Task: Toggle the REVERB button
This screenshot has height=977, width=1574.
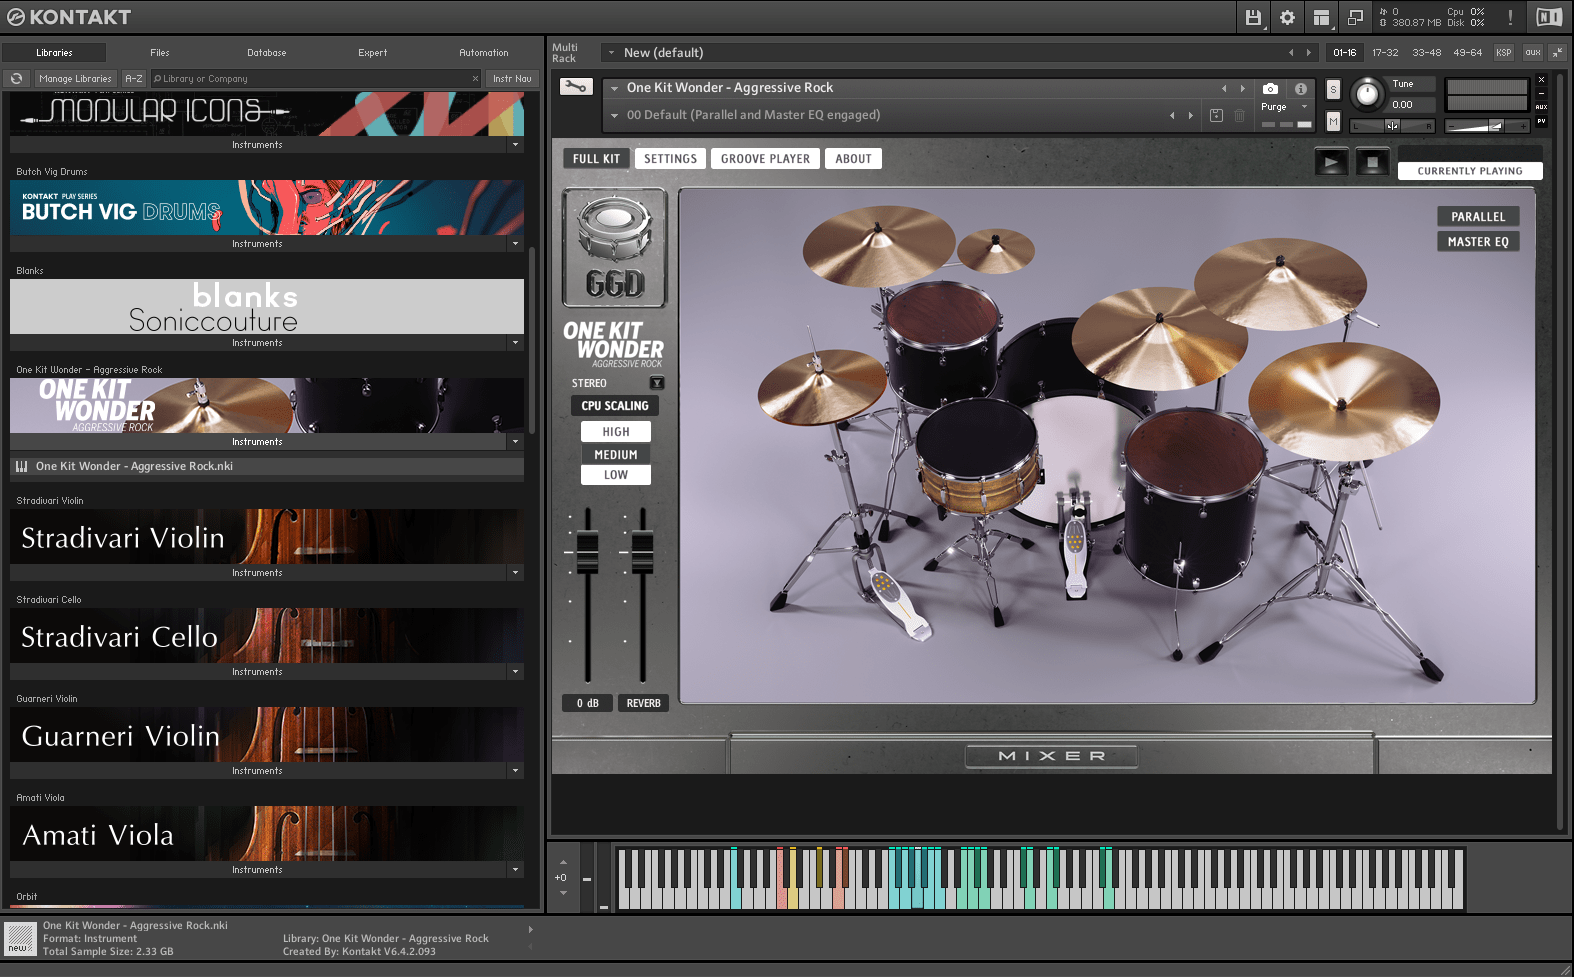Action: point(643,703)
